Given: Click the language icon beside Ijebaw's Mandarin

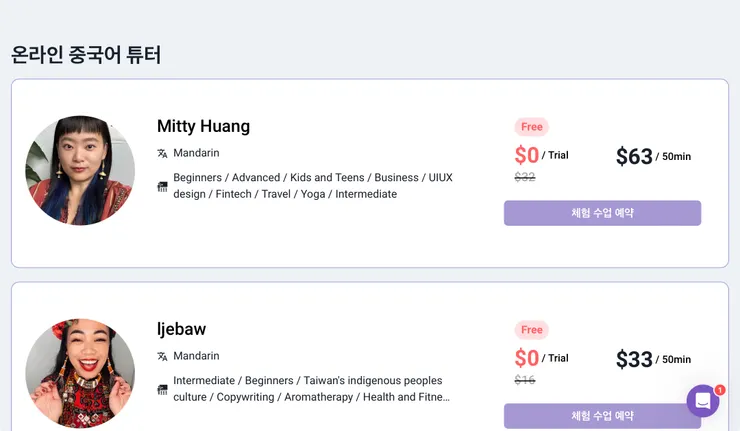Looking at the screenshot, I should click(162, 356).
